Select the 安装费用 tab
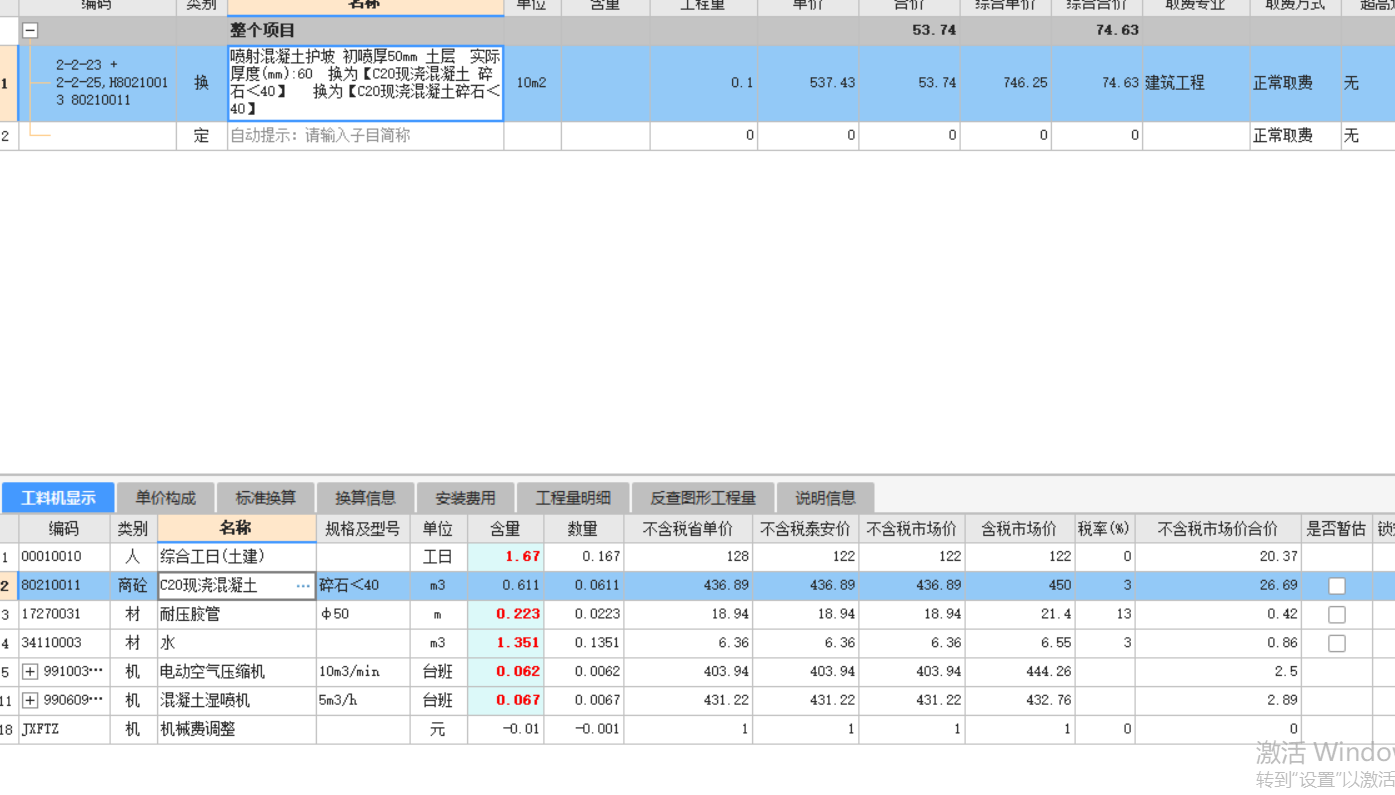Screen dimensions: 1395x795 pyautogui.click(x=465, y=498)
